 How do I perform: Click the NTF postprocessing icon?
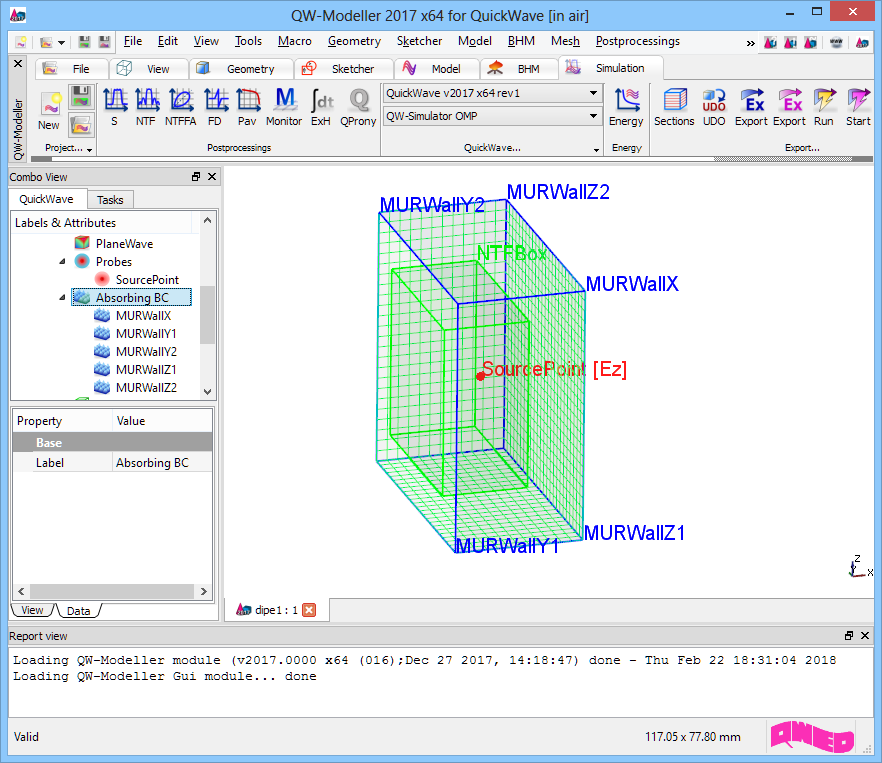coord(146,107)
